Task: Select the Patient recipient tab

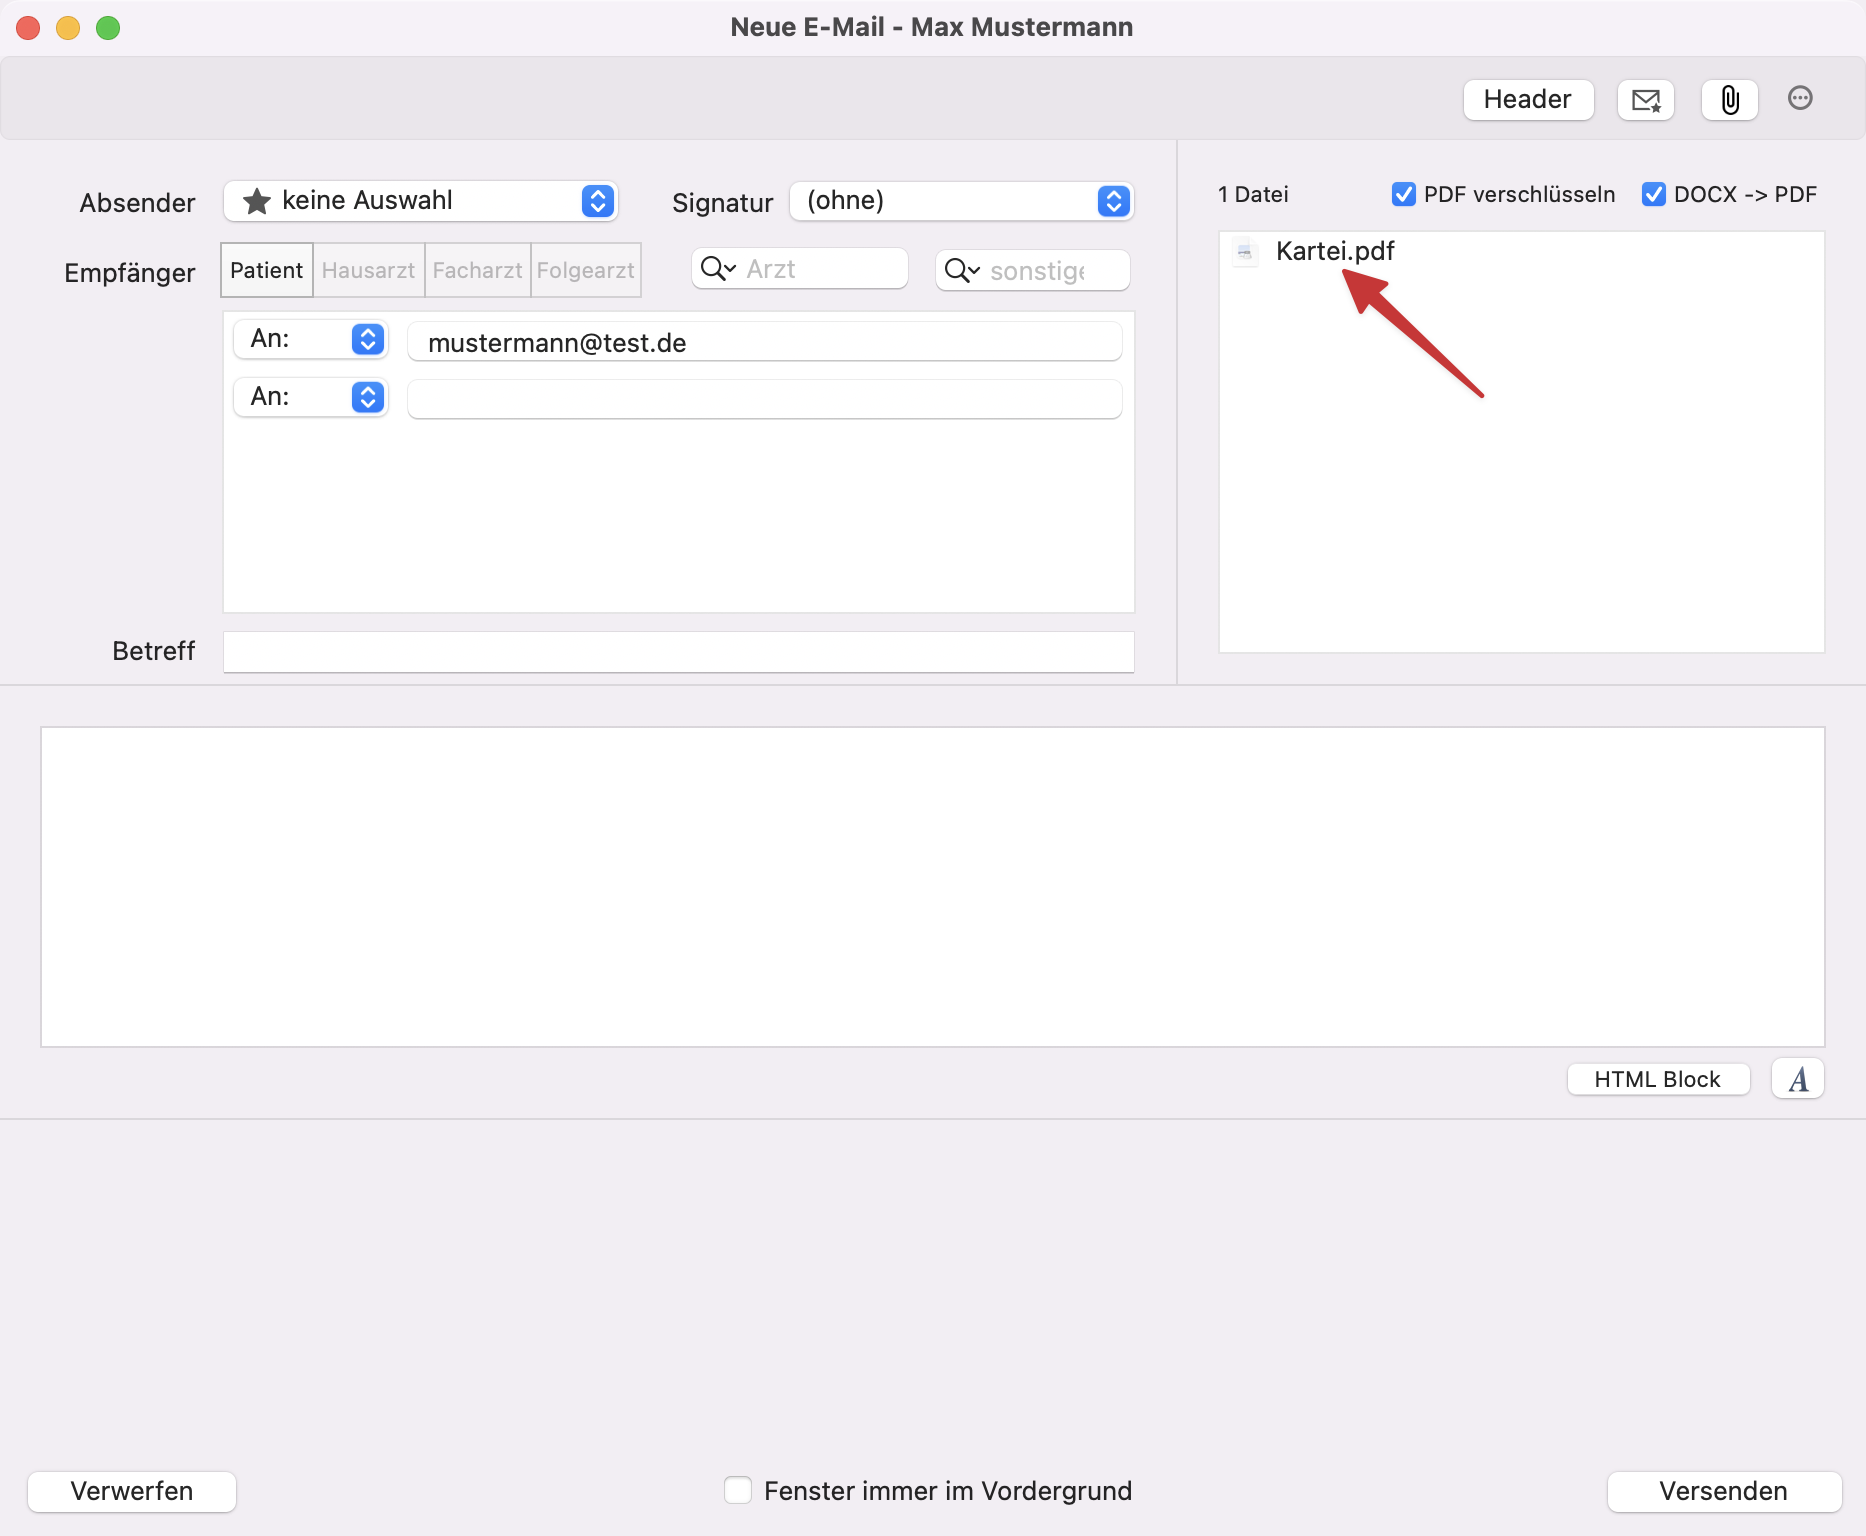Action: (267, 270)
